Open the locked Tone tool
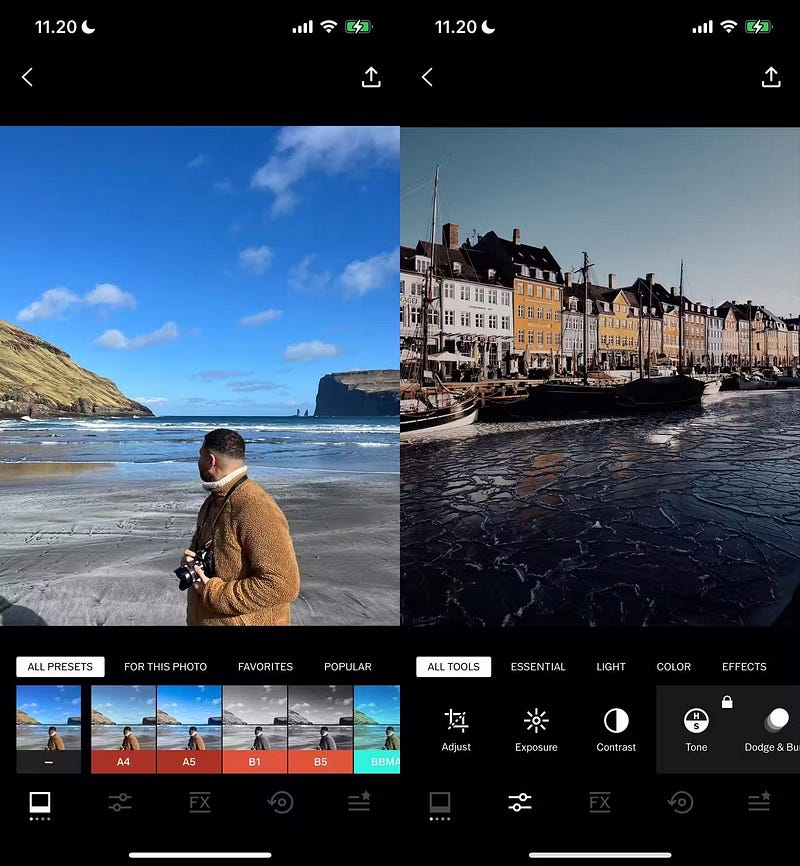The width and height of the screenshot is (800, 866). tap(696, 729)
